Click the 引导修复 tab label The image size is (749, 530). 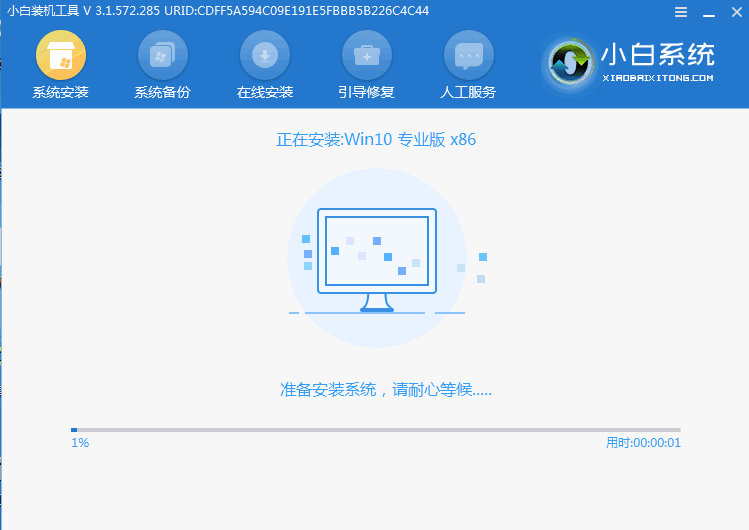point(366,92)
